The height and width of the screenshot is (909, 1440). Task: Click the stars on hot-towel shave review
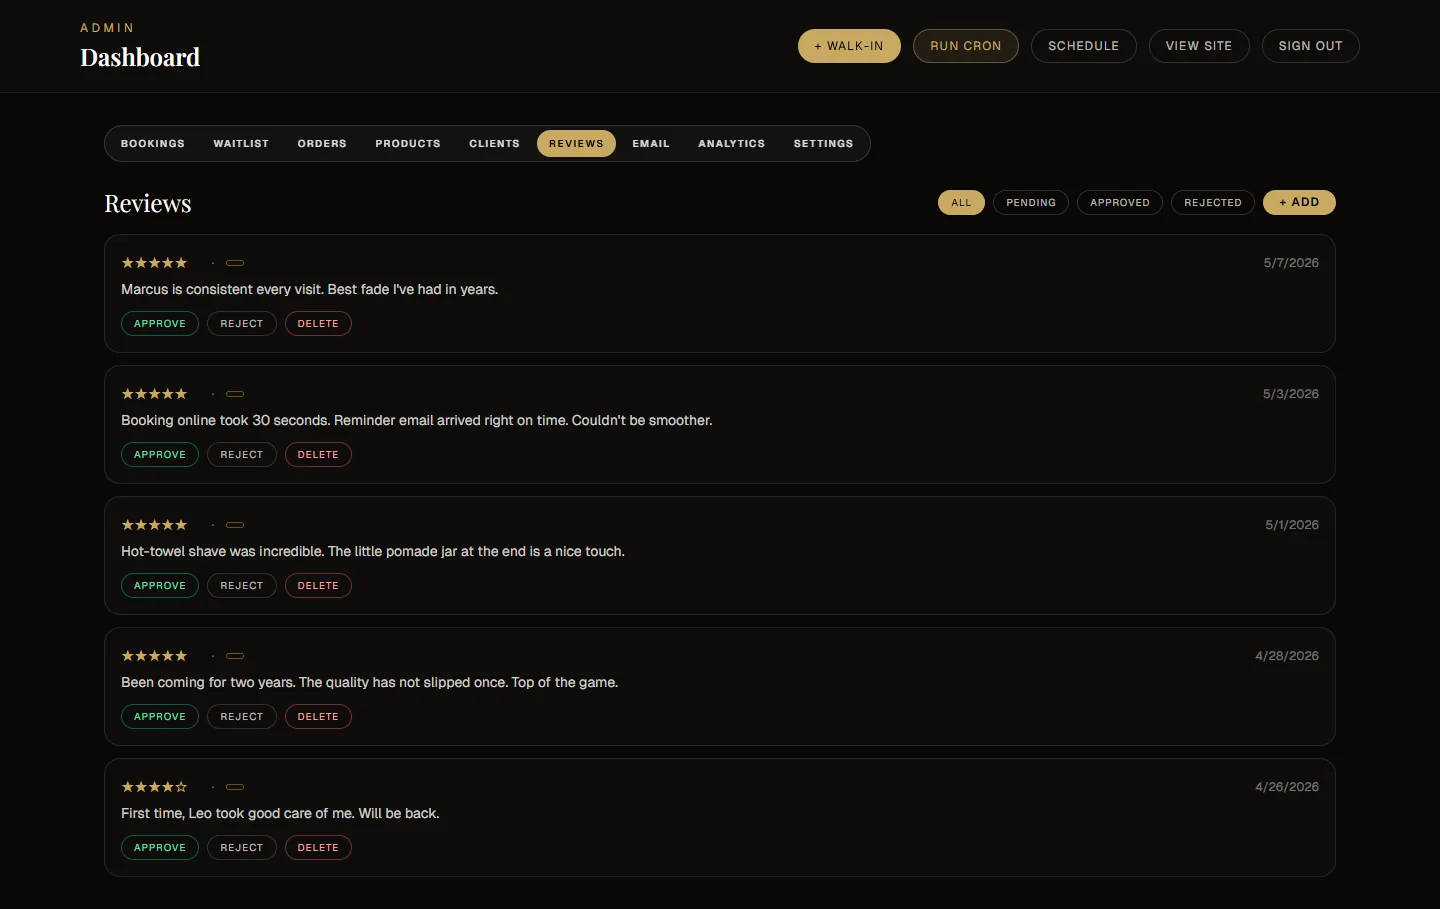coord(154,525)
